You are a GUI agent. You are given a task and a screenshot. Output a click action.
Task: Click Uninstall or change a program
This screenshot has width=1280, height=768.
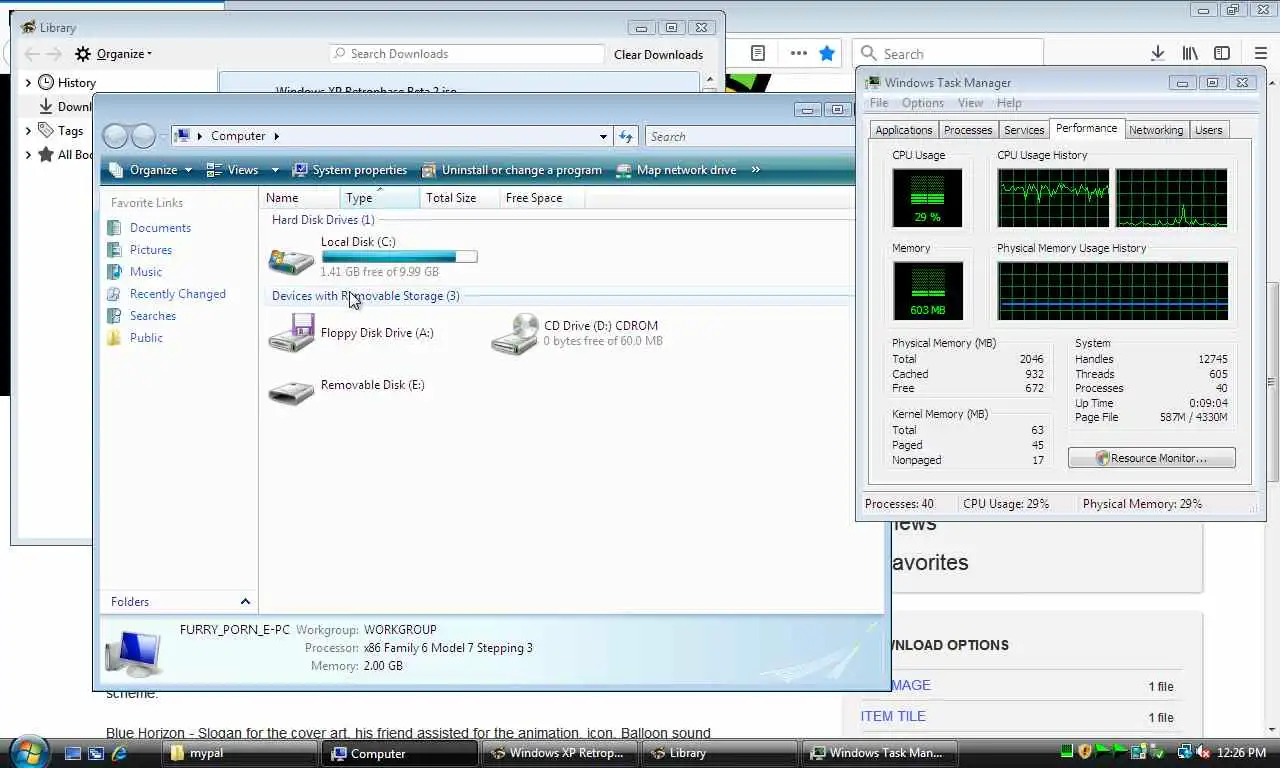click(512, 170)
